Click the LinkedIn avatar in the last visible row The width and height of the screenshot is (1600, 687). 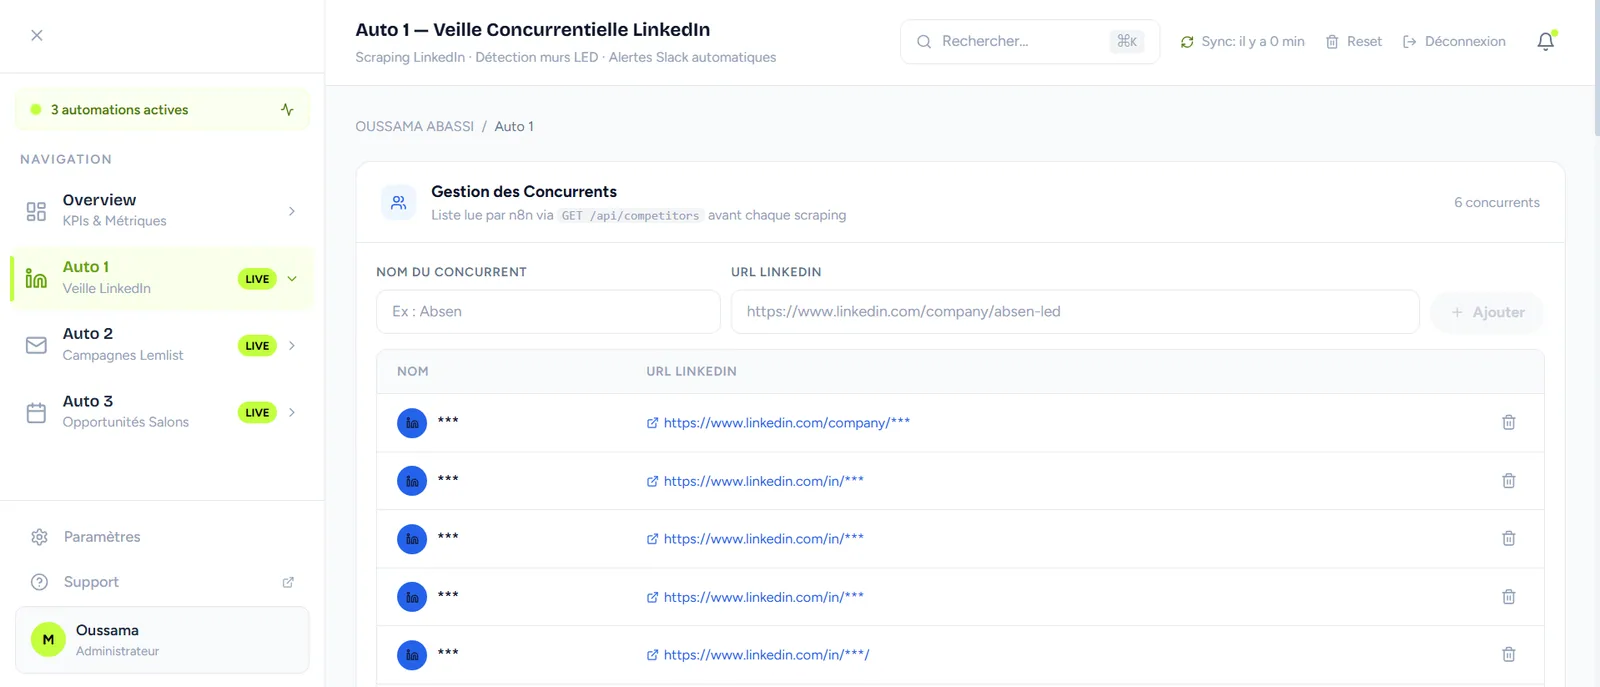point(412,655)
